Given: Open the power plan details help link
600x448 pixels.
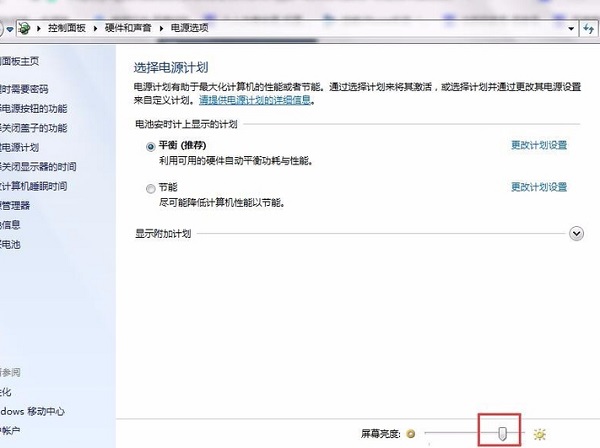Looking at the screenshot, I should tap(255, 101).
